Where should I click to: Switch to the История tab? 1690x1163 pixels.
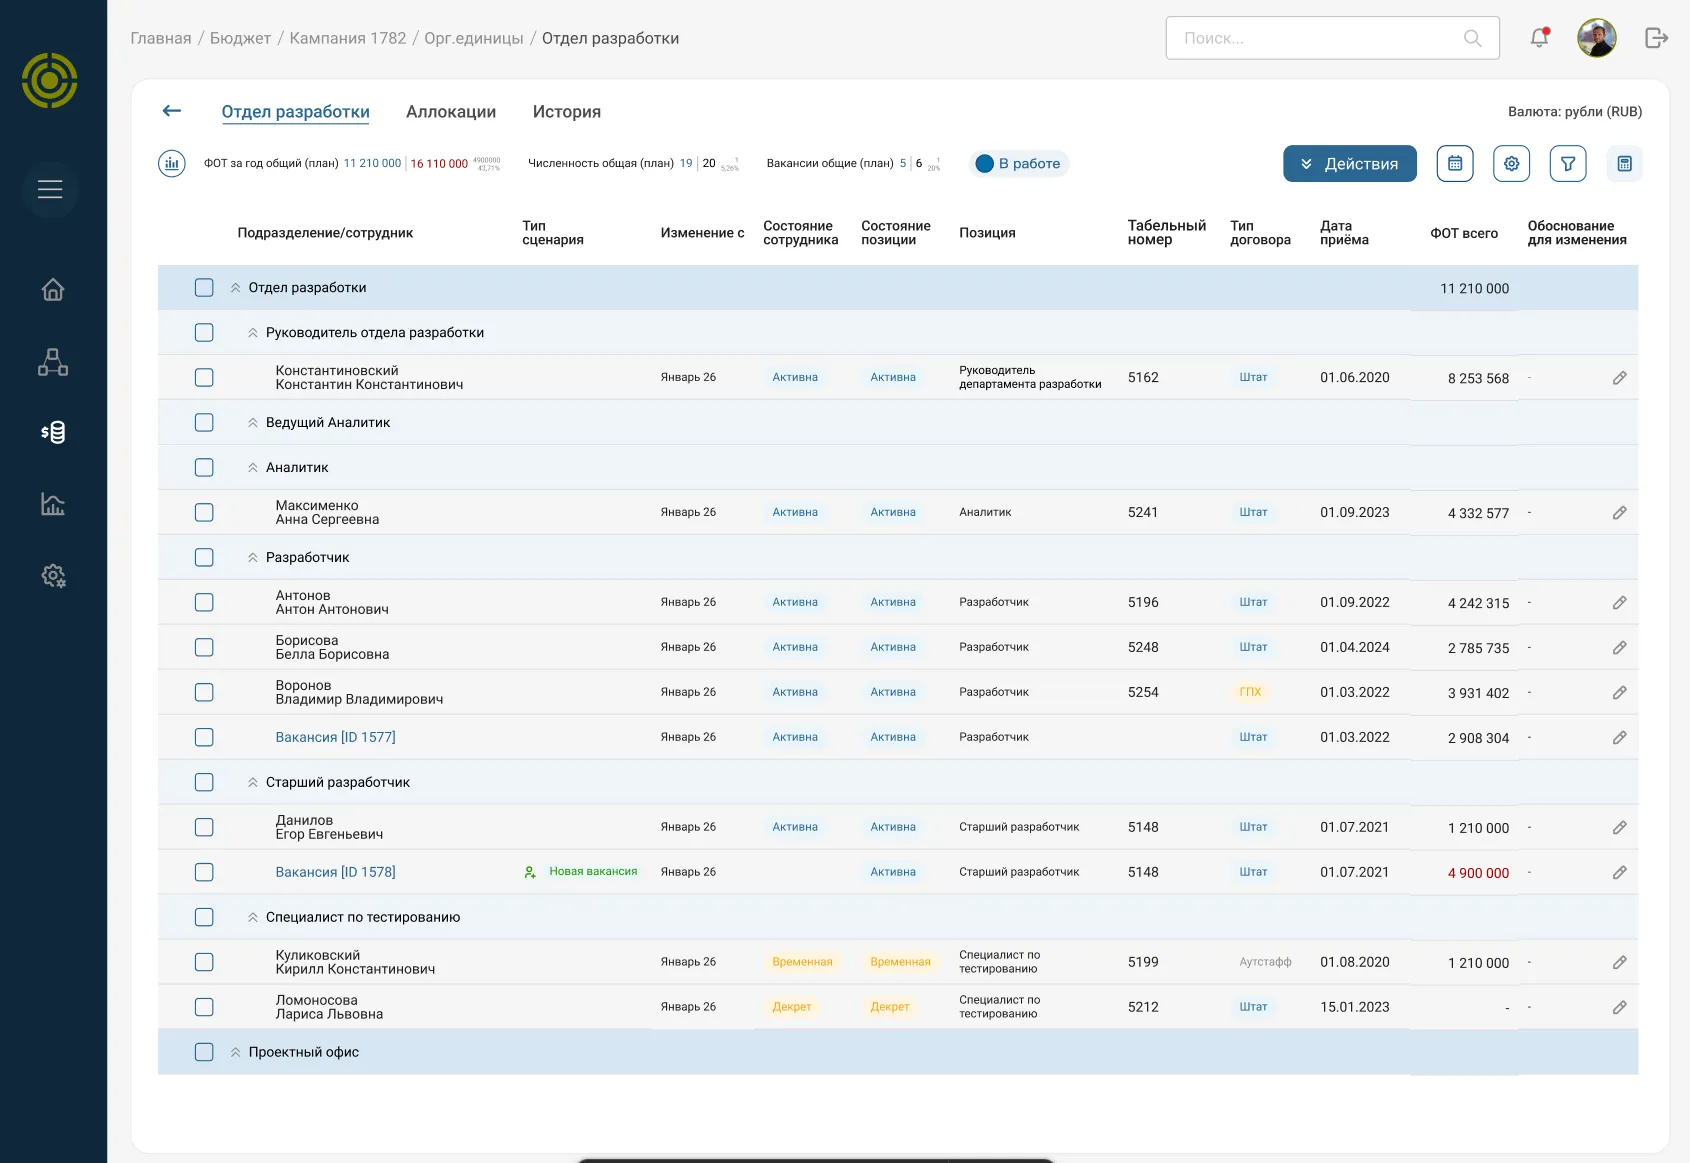coord(566,112)
